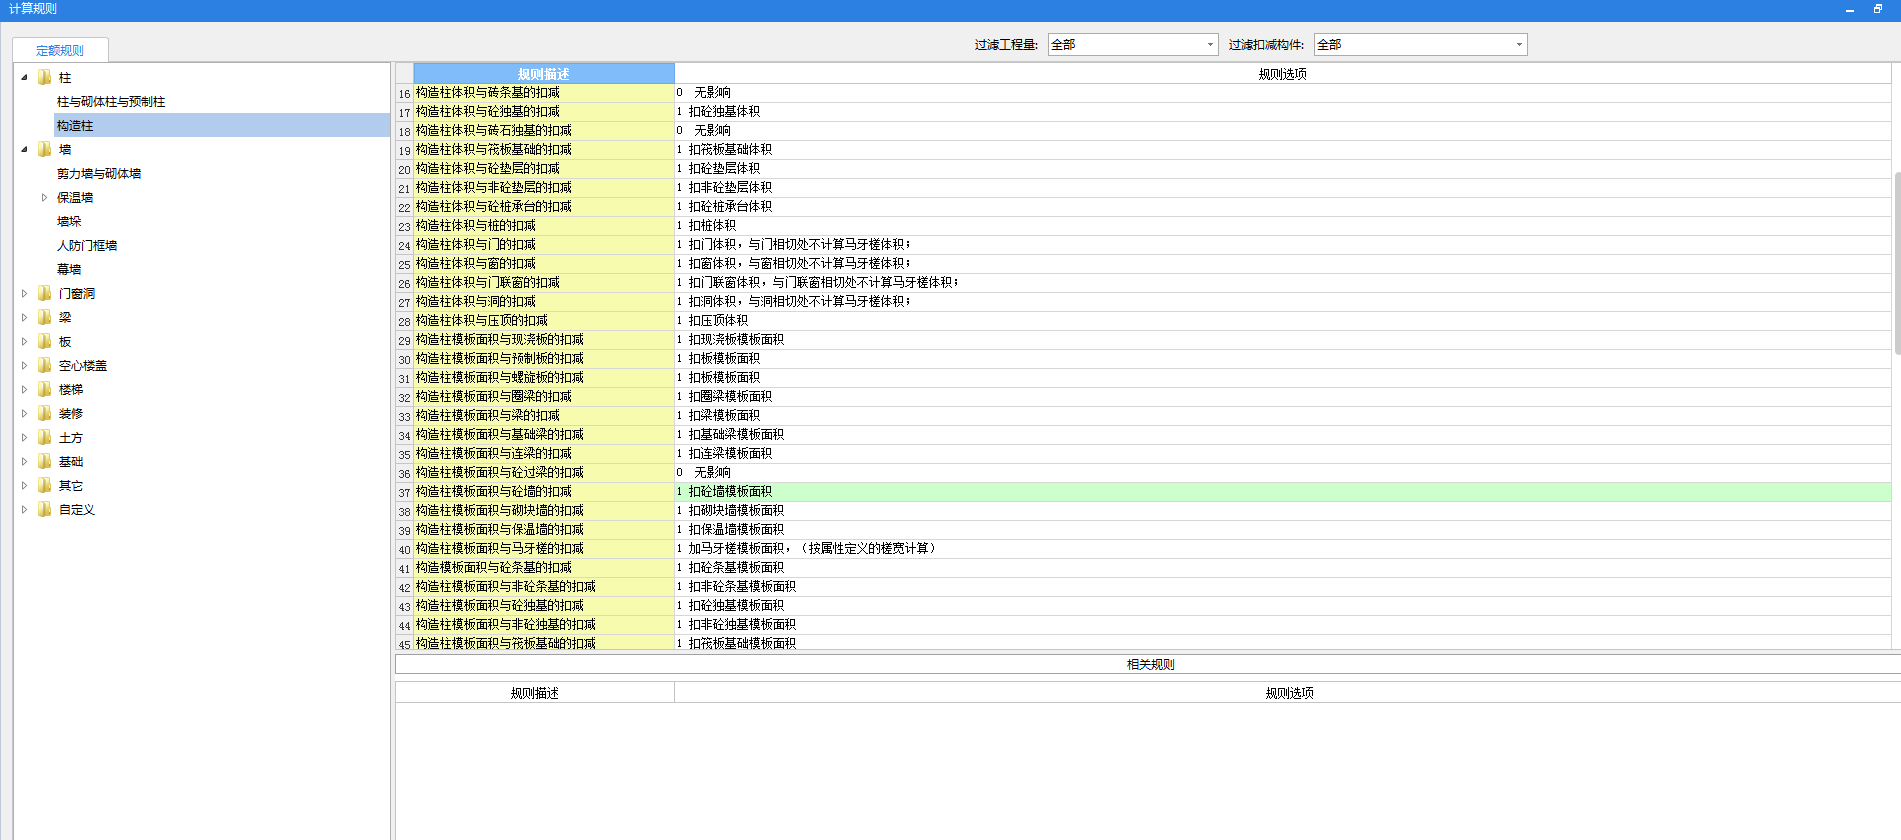Select 柱与砌体柱与预制柱 in tree
1901x840 pixels.
[x=111, y=101]
